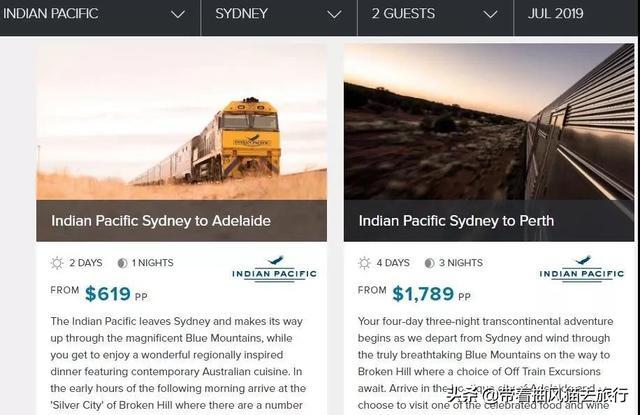Select the Jul 2019 date filter
Screen dimensions: 640x415
pyautogui.click(x=576, y=16)
